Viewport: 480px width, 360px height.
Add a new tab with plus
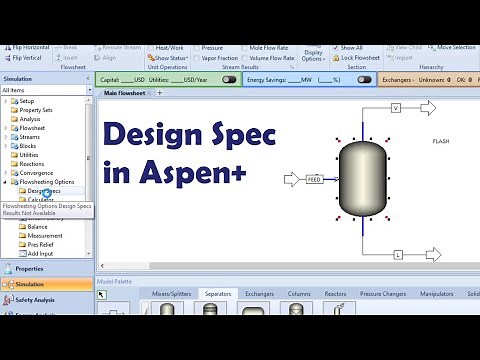click(x=160, y=93)
